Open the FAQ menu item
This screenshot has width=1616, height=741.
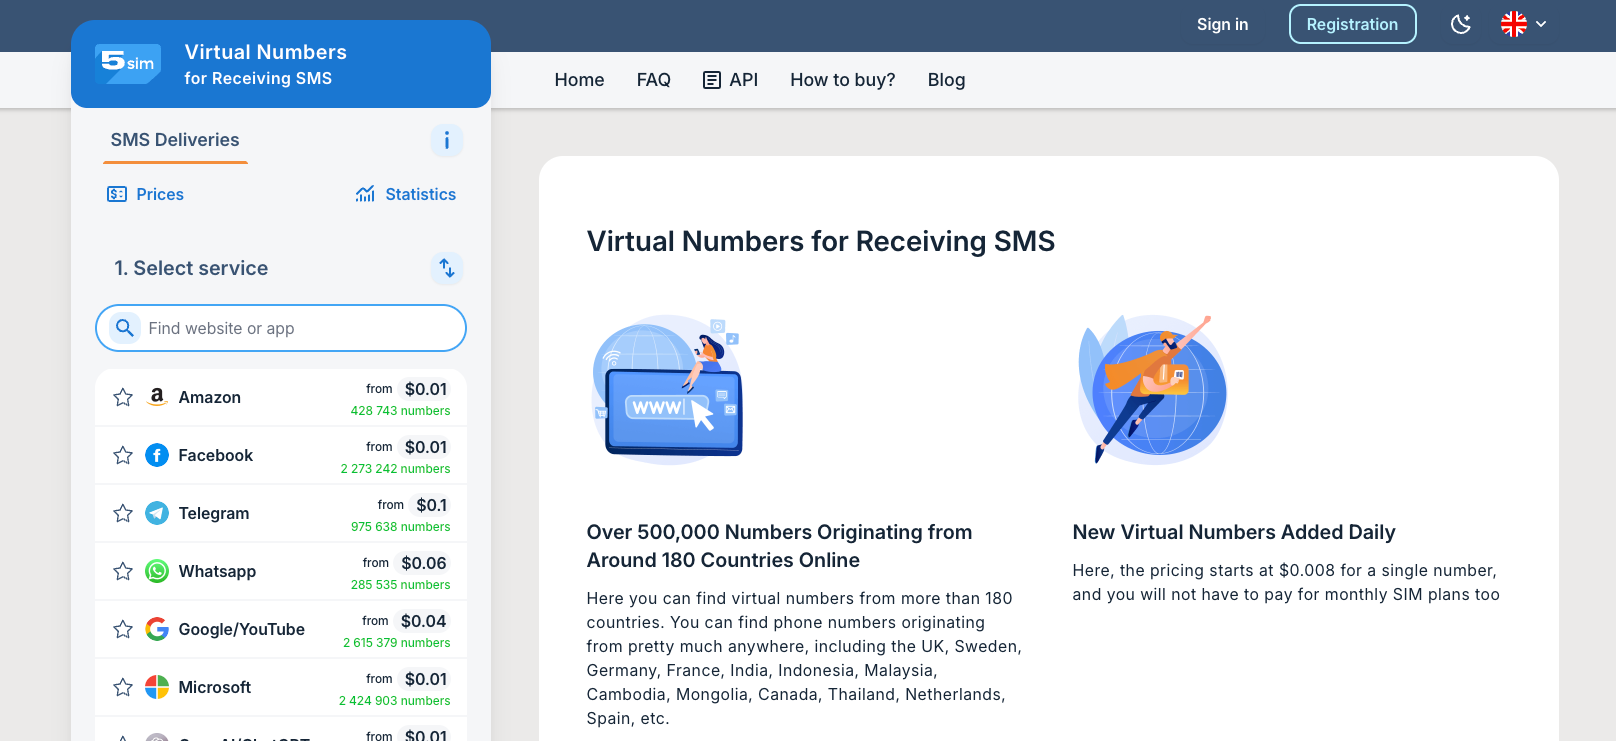654,80
